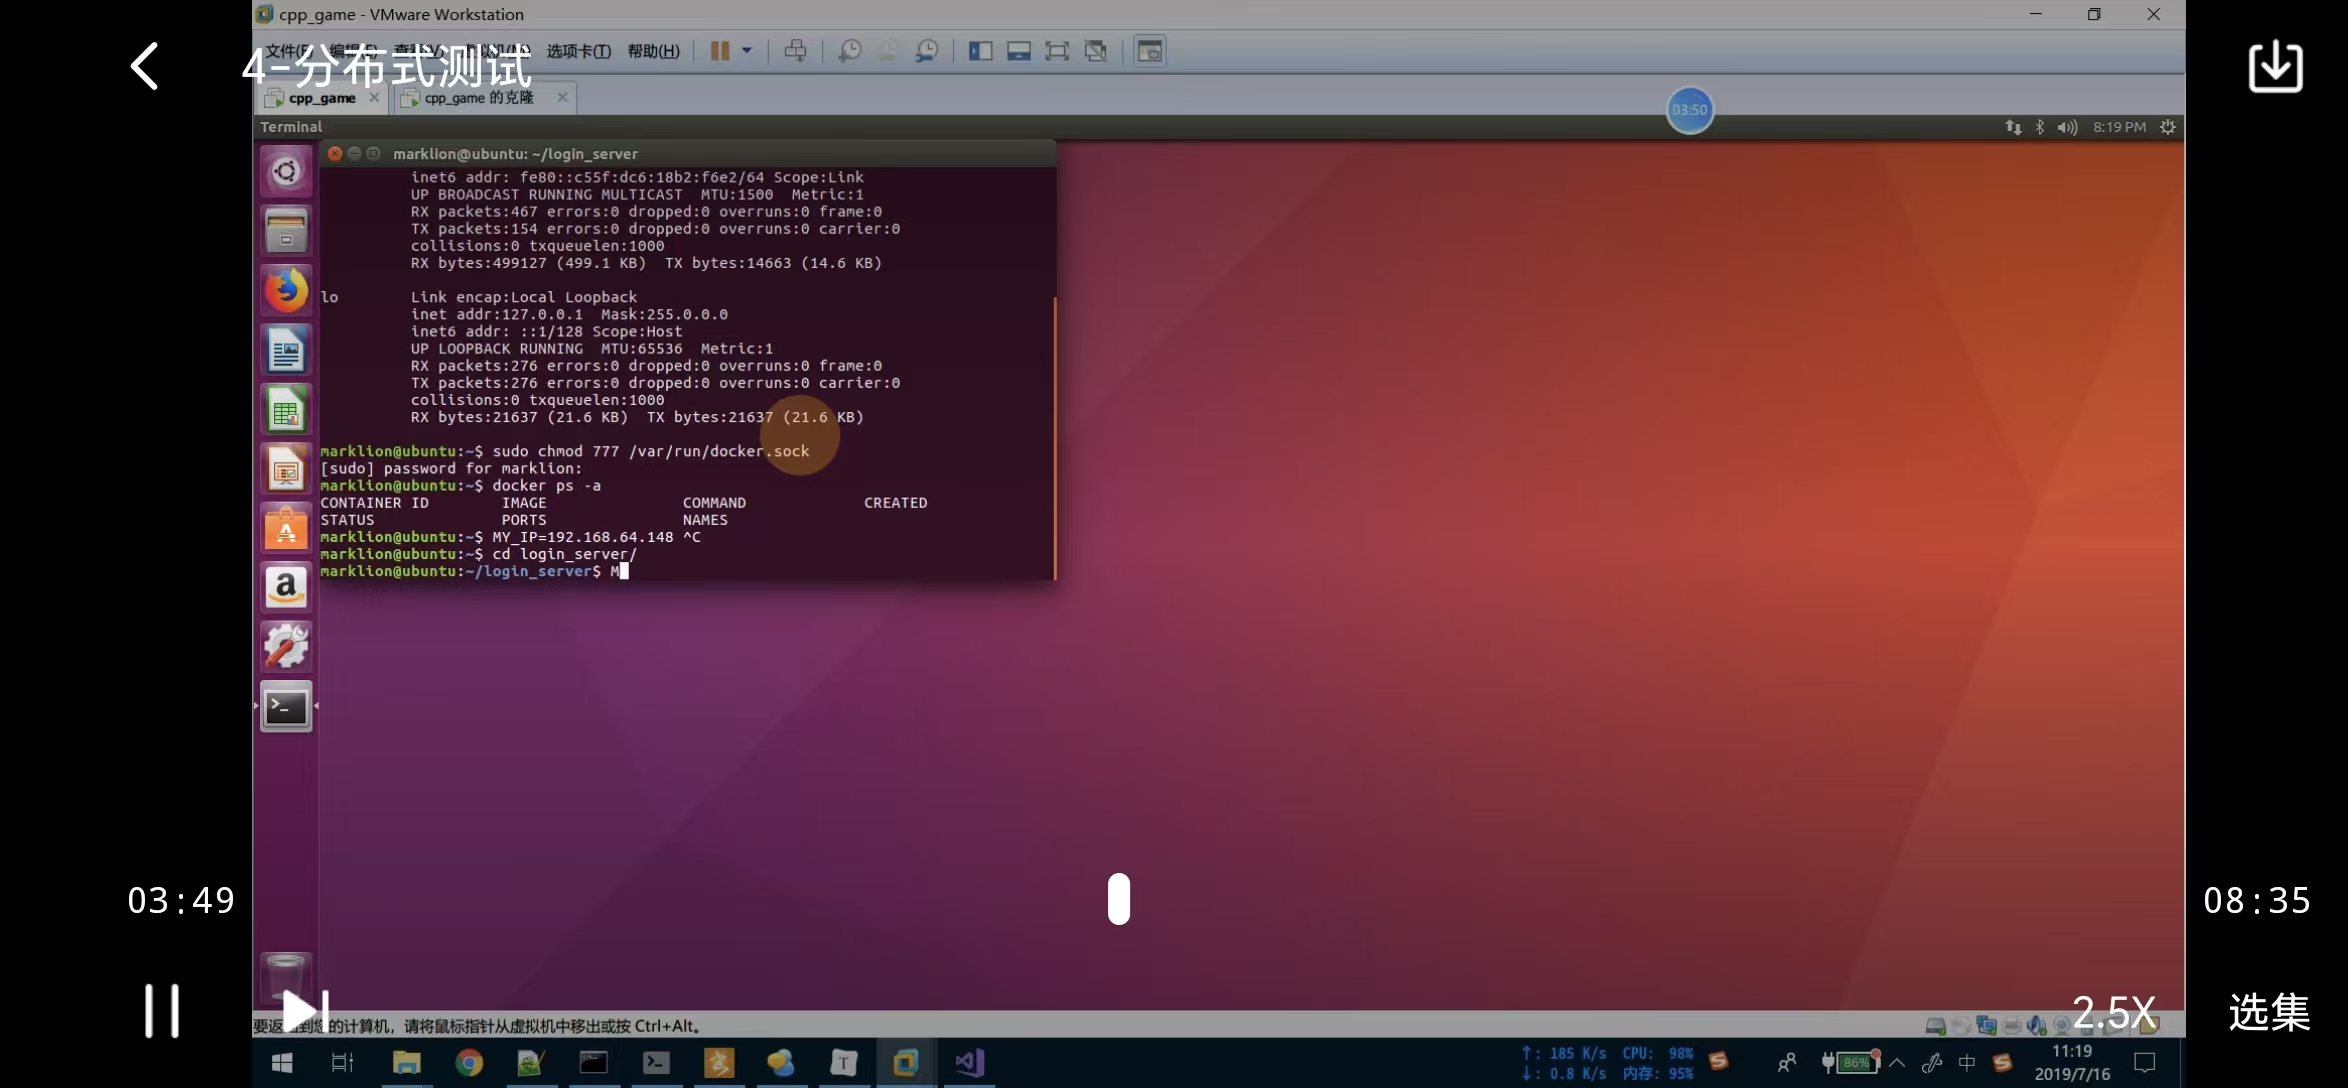2348x1088 pixels.
Task: Open the Files manager in Ubuntu launcher
Action: (x=286, y=231)
